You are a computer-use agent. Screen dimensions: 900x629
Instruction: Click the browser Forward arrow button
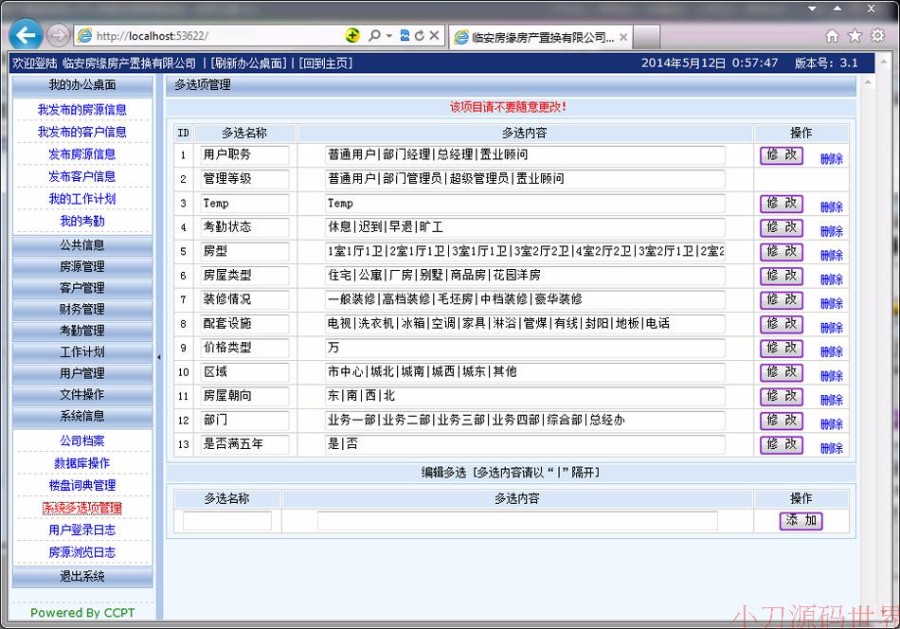click(x=58, y=36)
